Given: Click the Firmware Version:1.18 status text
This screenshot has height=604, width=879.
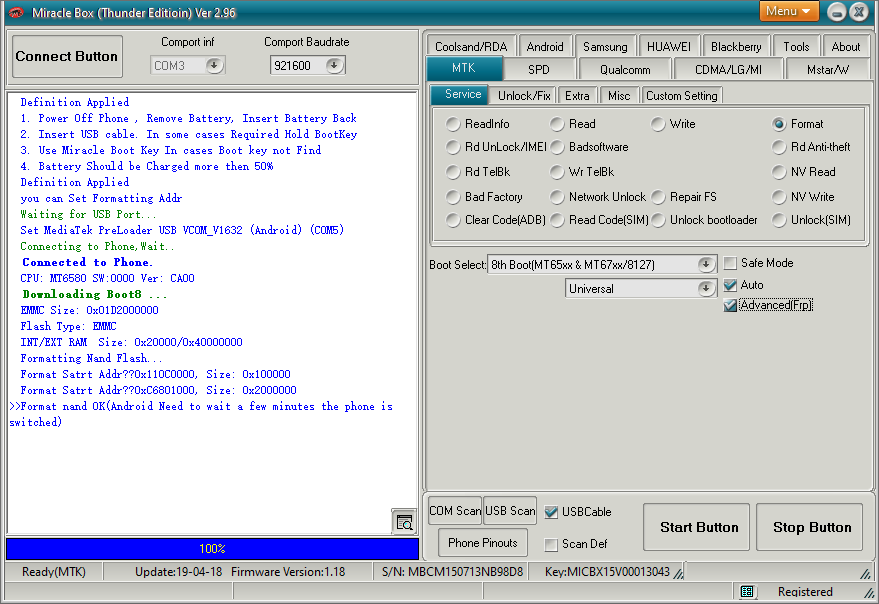Looking at the screenshot, I should click(x=288, y=571).
